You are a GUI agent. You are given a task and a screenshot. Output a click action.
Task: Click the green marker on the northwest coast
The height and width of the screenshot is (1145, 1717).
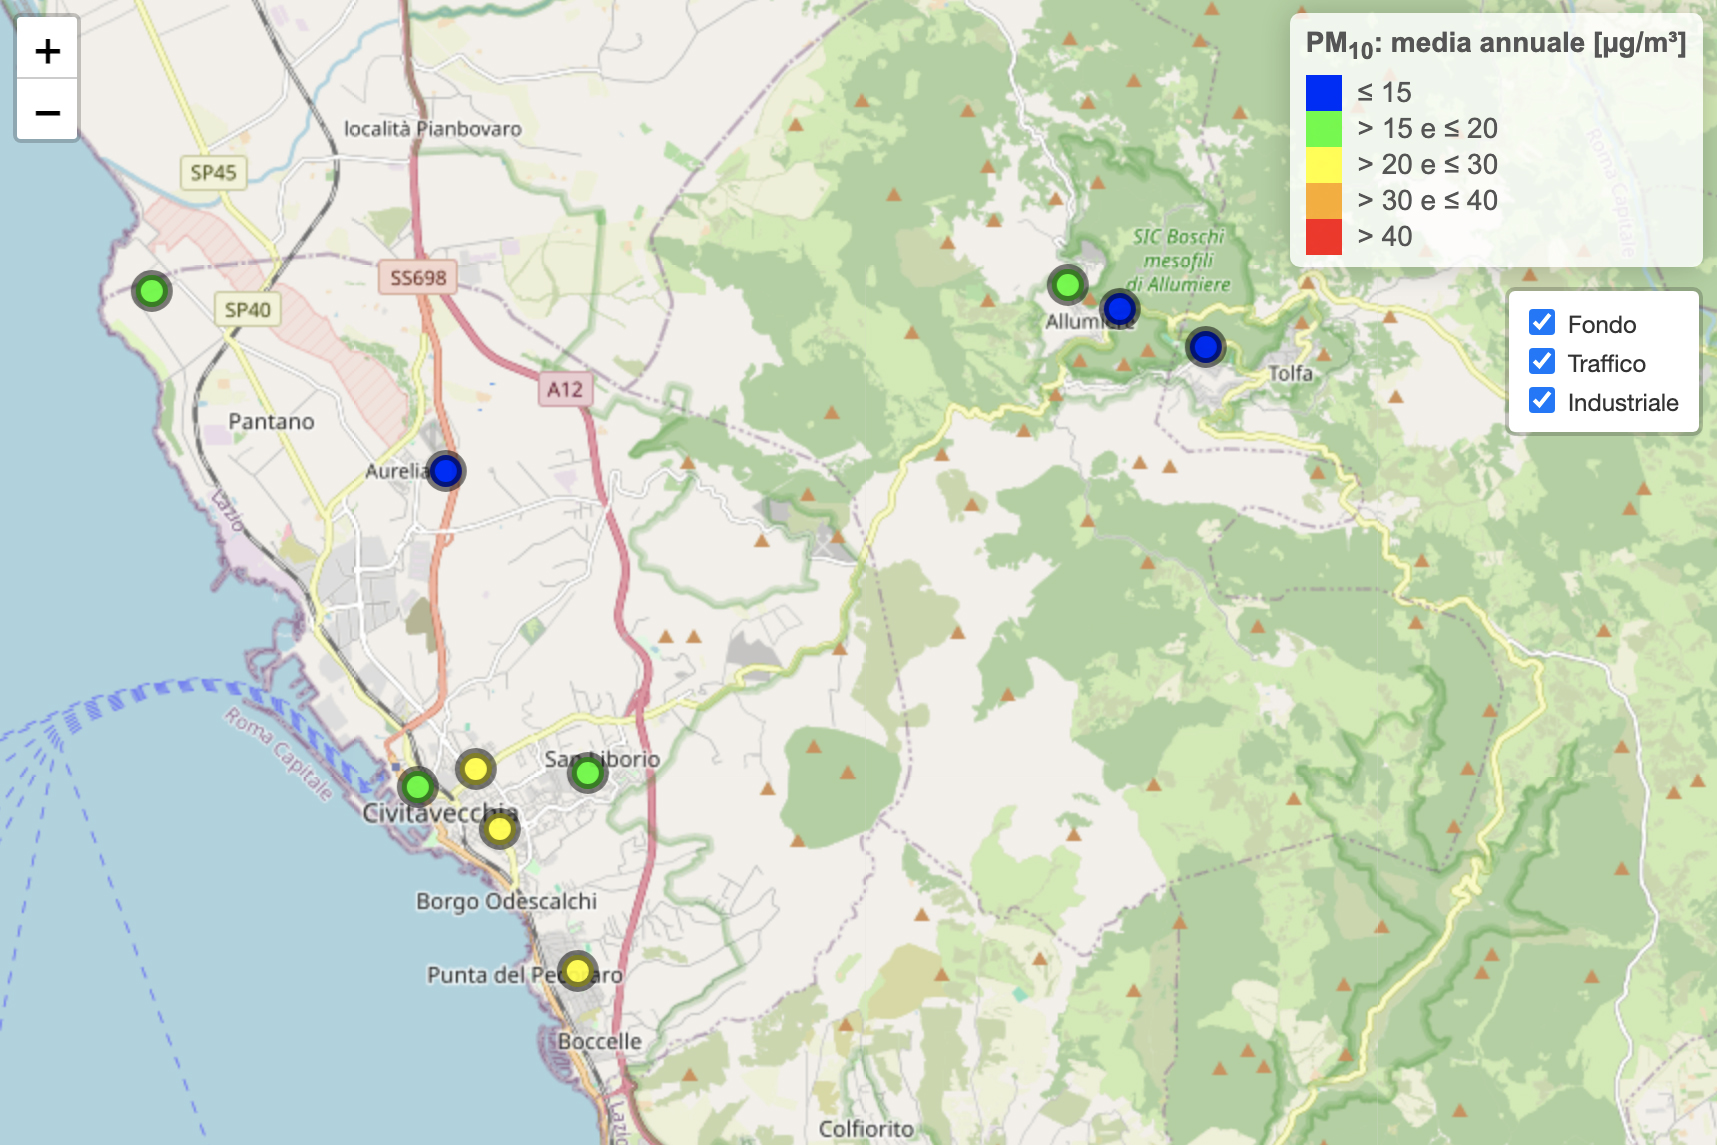(151, 291)
